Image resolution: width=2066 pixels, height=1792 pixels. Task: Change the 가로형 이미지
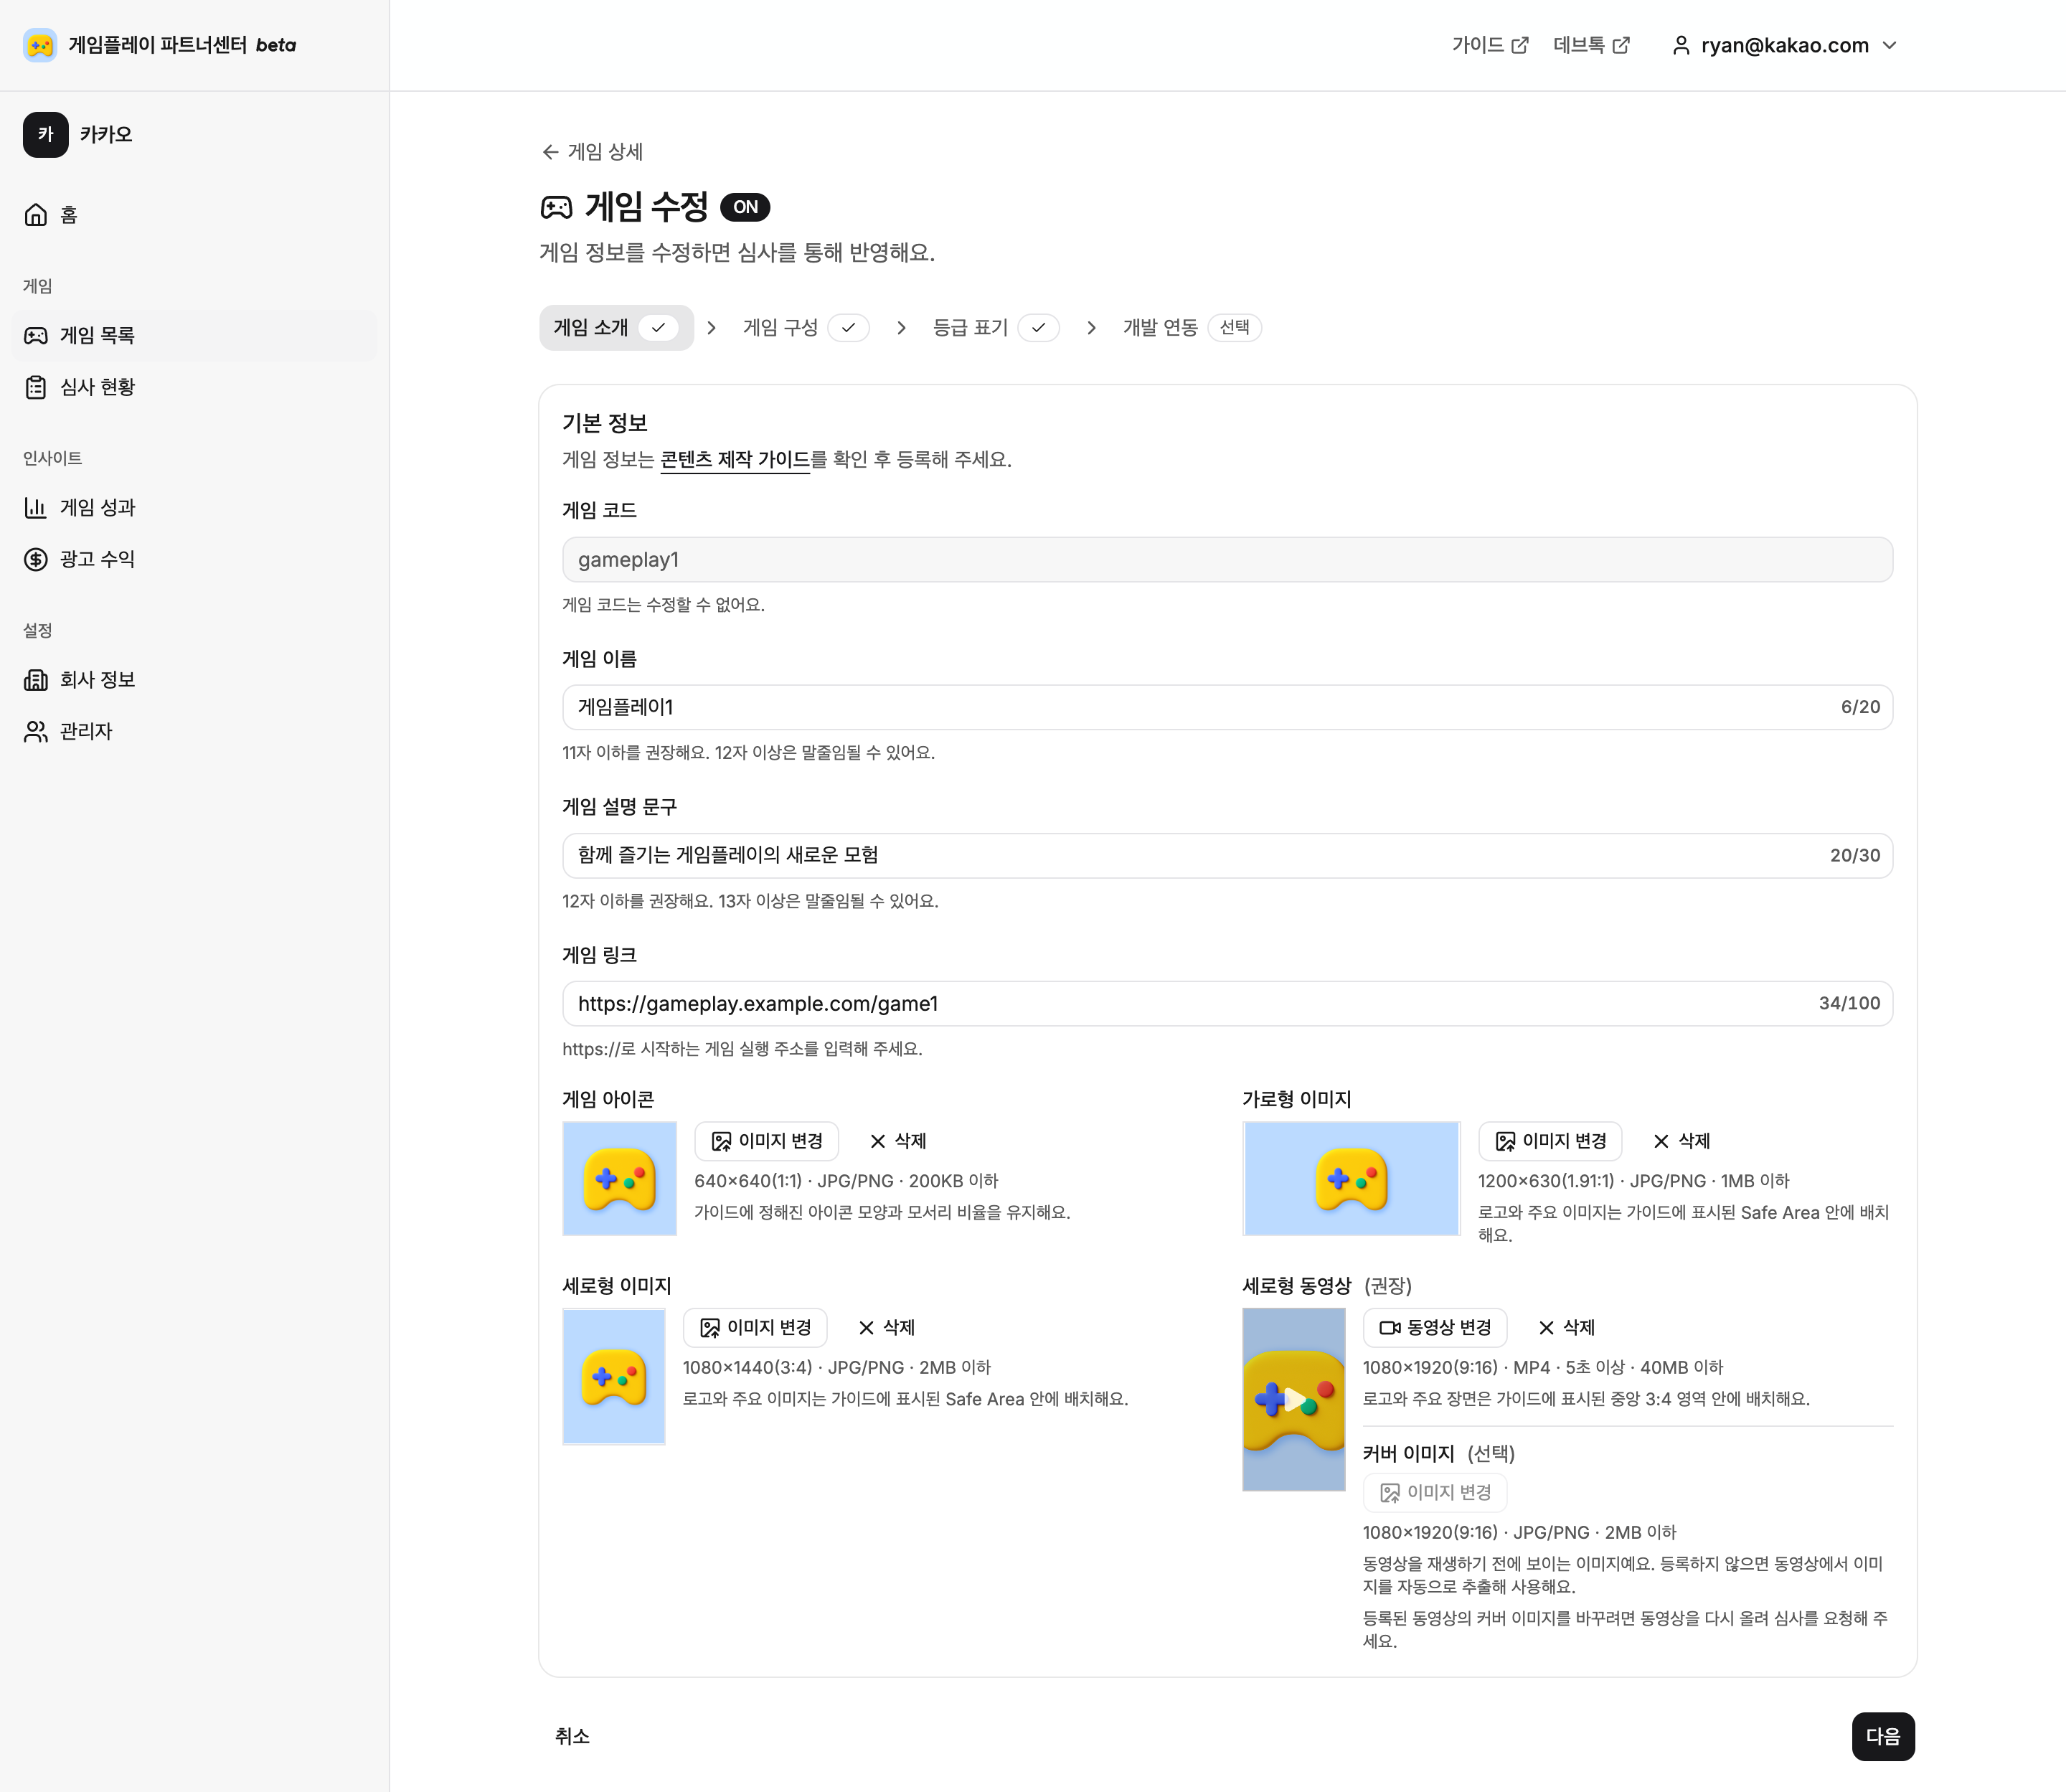tap(1551, 1141)
